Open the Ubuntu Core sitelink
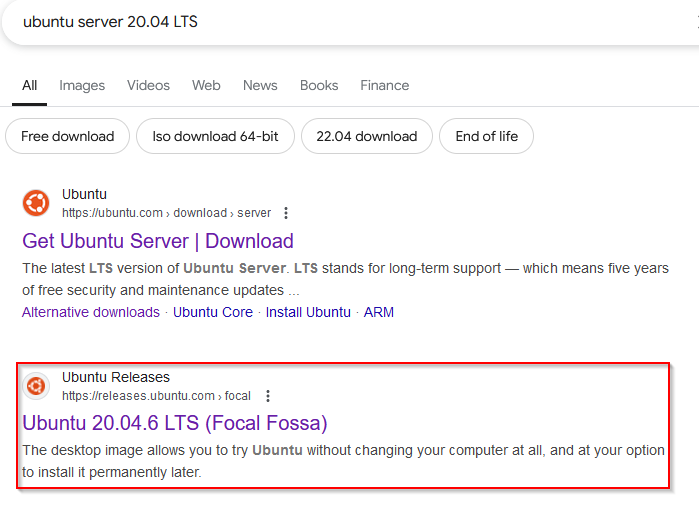 (x=213, y=312)
